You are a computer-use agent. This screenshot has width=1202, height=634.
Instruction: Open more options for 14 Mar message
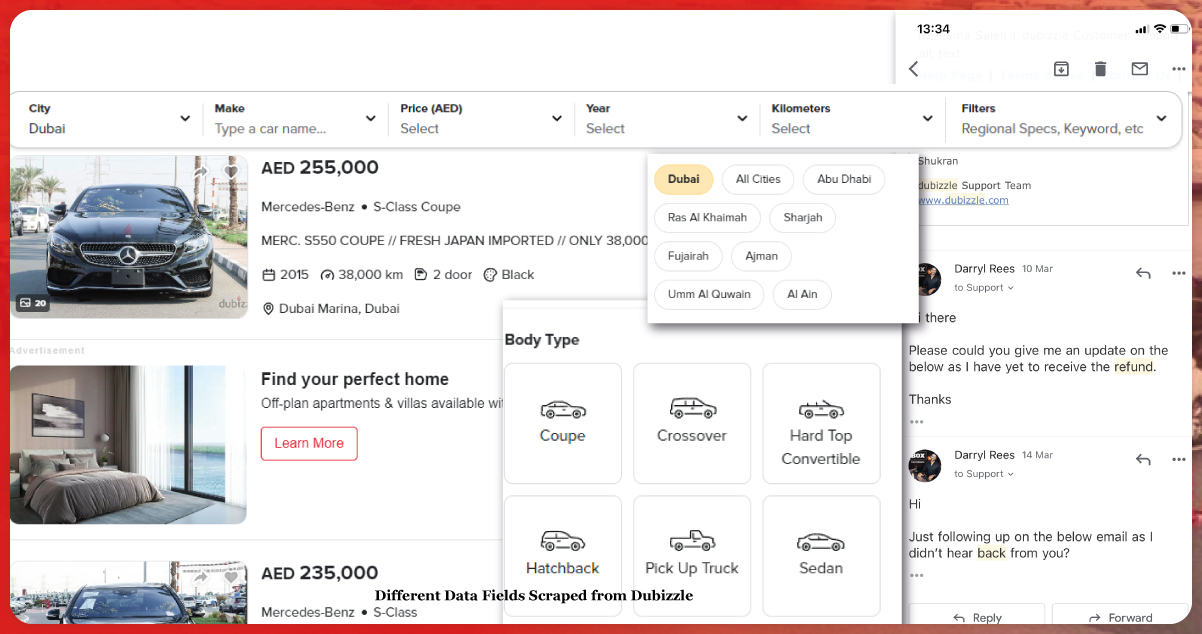click(x=1178, y=459)
